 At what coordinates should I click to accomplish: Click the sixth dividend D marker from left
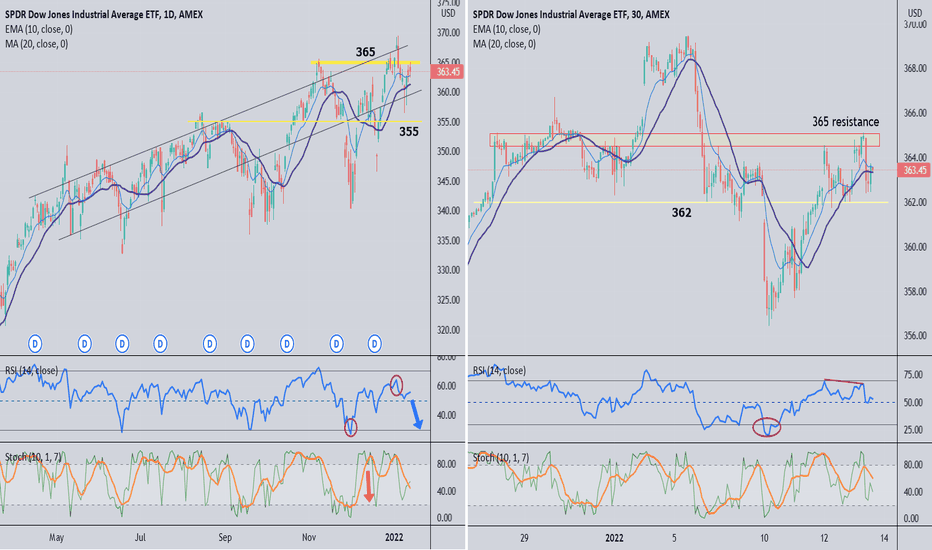pyautogui.click(x=247, y=343)
